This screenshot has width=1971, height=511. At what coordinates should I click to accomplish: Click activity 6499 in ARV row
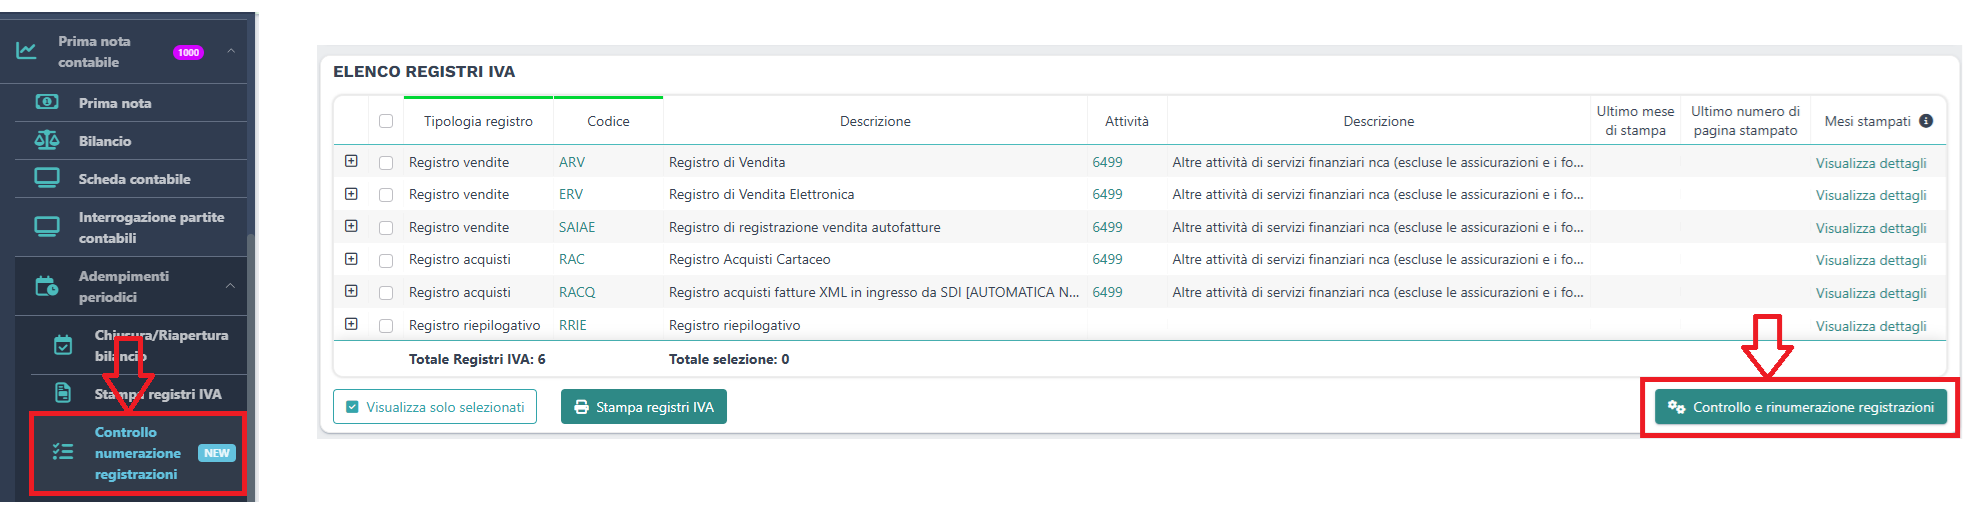[x=1107, y=162]
